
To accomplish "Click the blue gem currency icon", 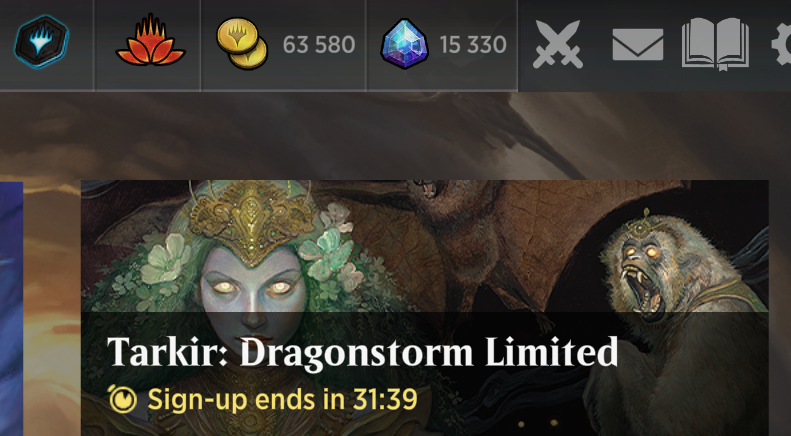I will click(405, 44).
